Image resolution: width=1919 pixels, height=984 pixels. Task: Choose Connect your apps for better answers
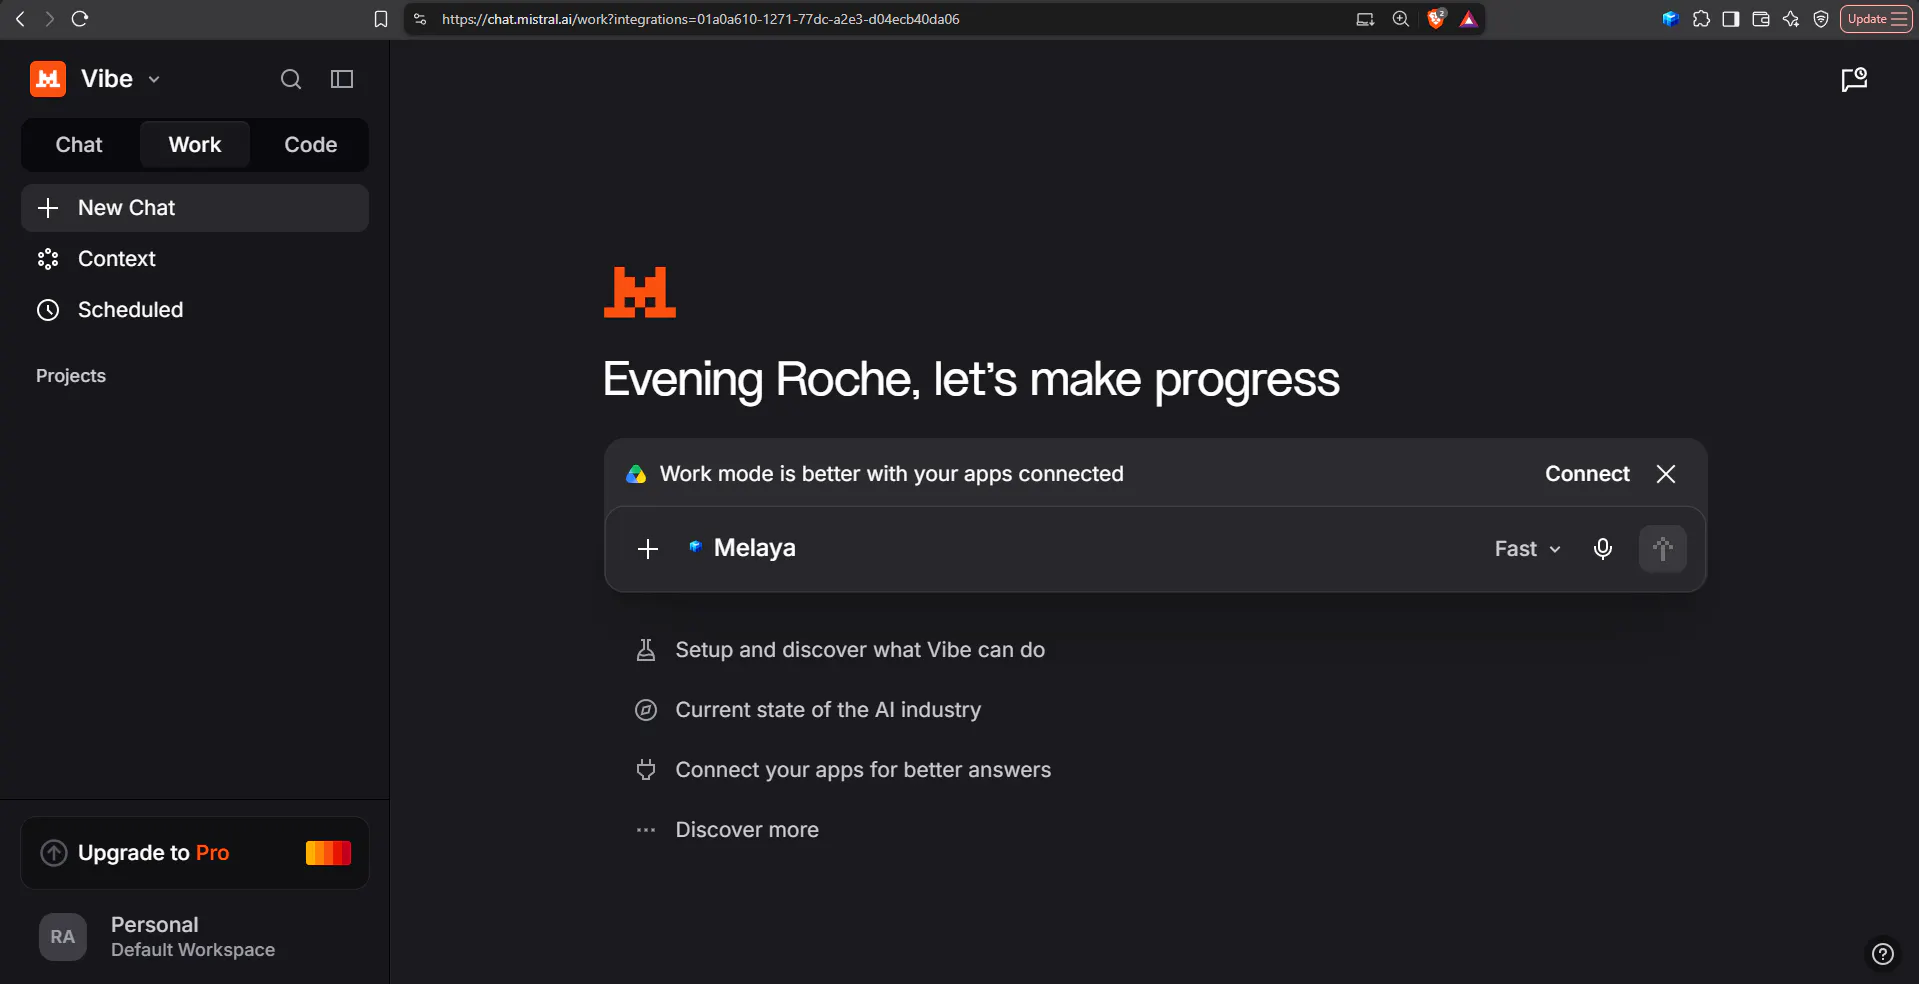pyautogui.click(x=844, y=770)
